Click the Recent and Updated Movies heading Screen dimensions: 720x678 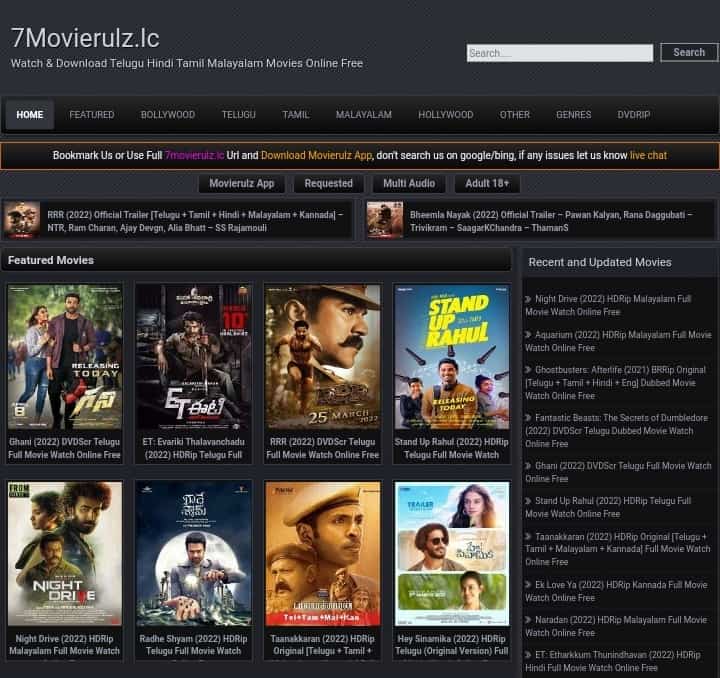(600, 262)
